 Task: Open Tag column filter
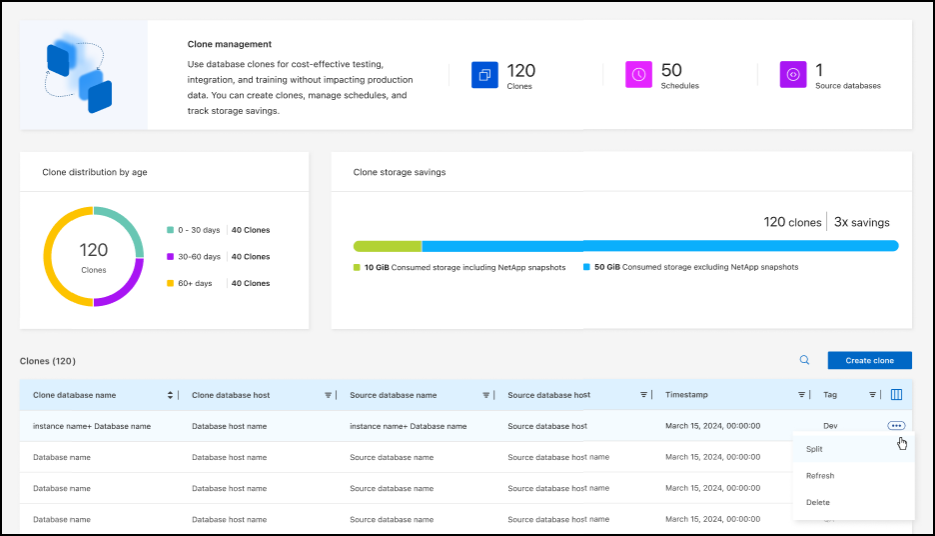tap(872, 395)
